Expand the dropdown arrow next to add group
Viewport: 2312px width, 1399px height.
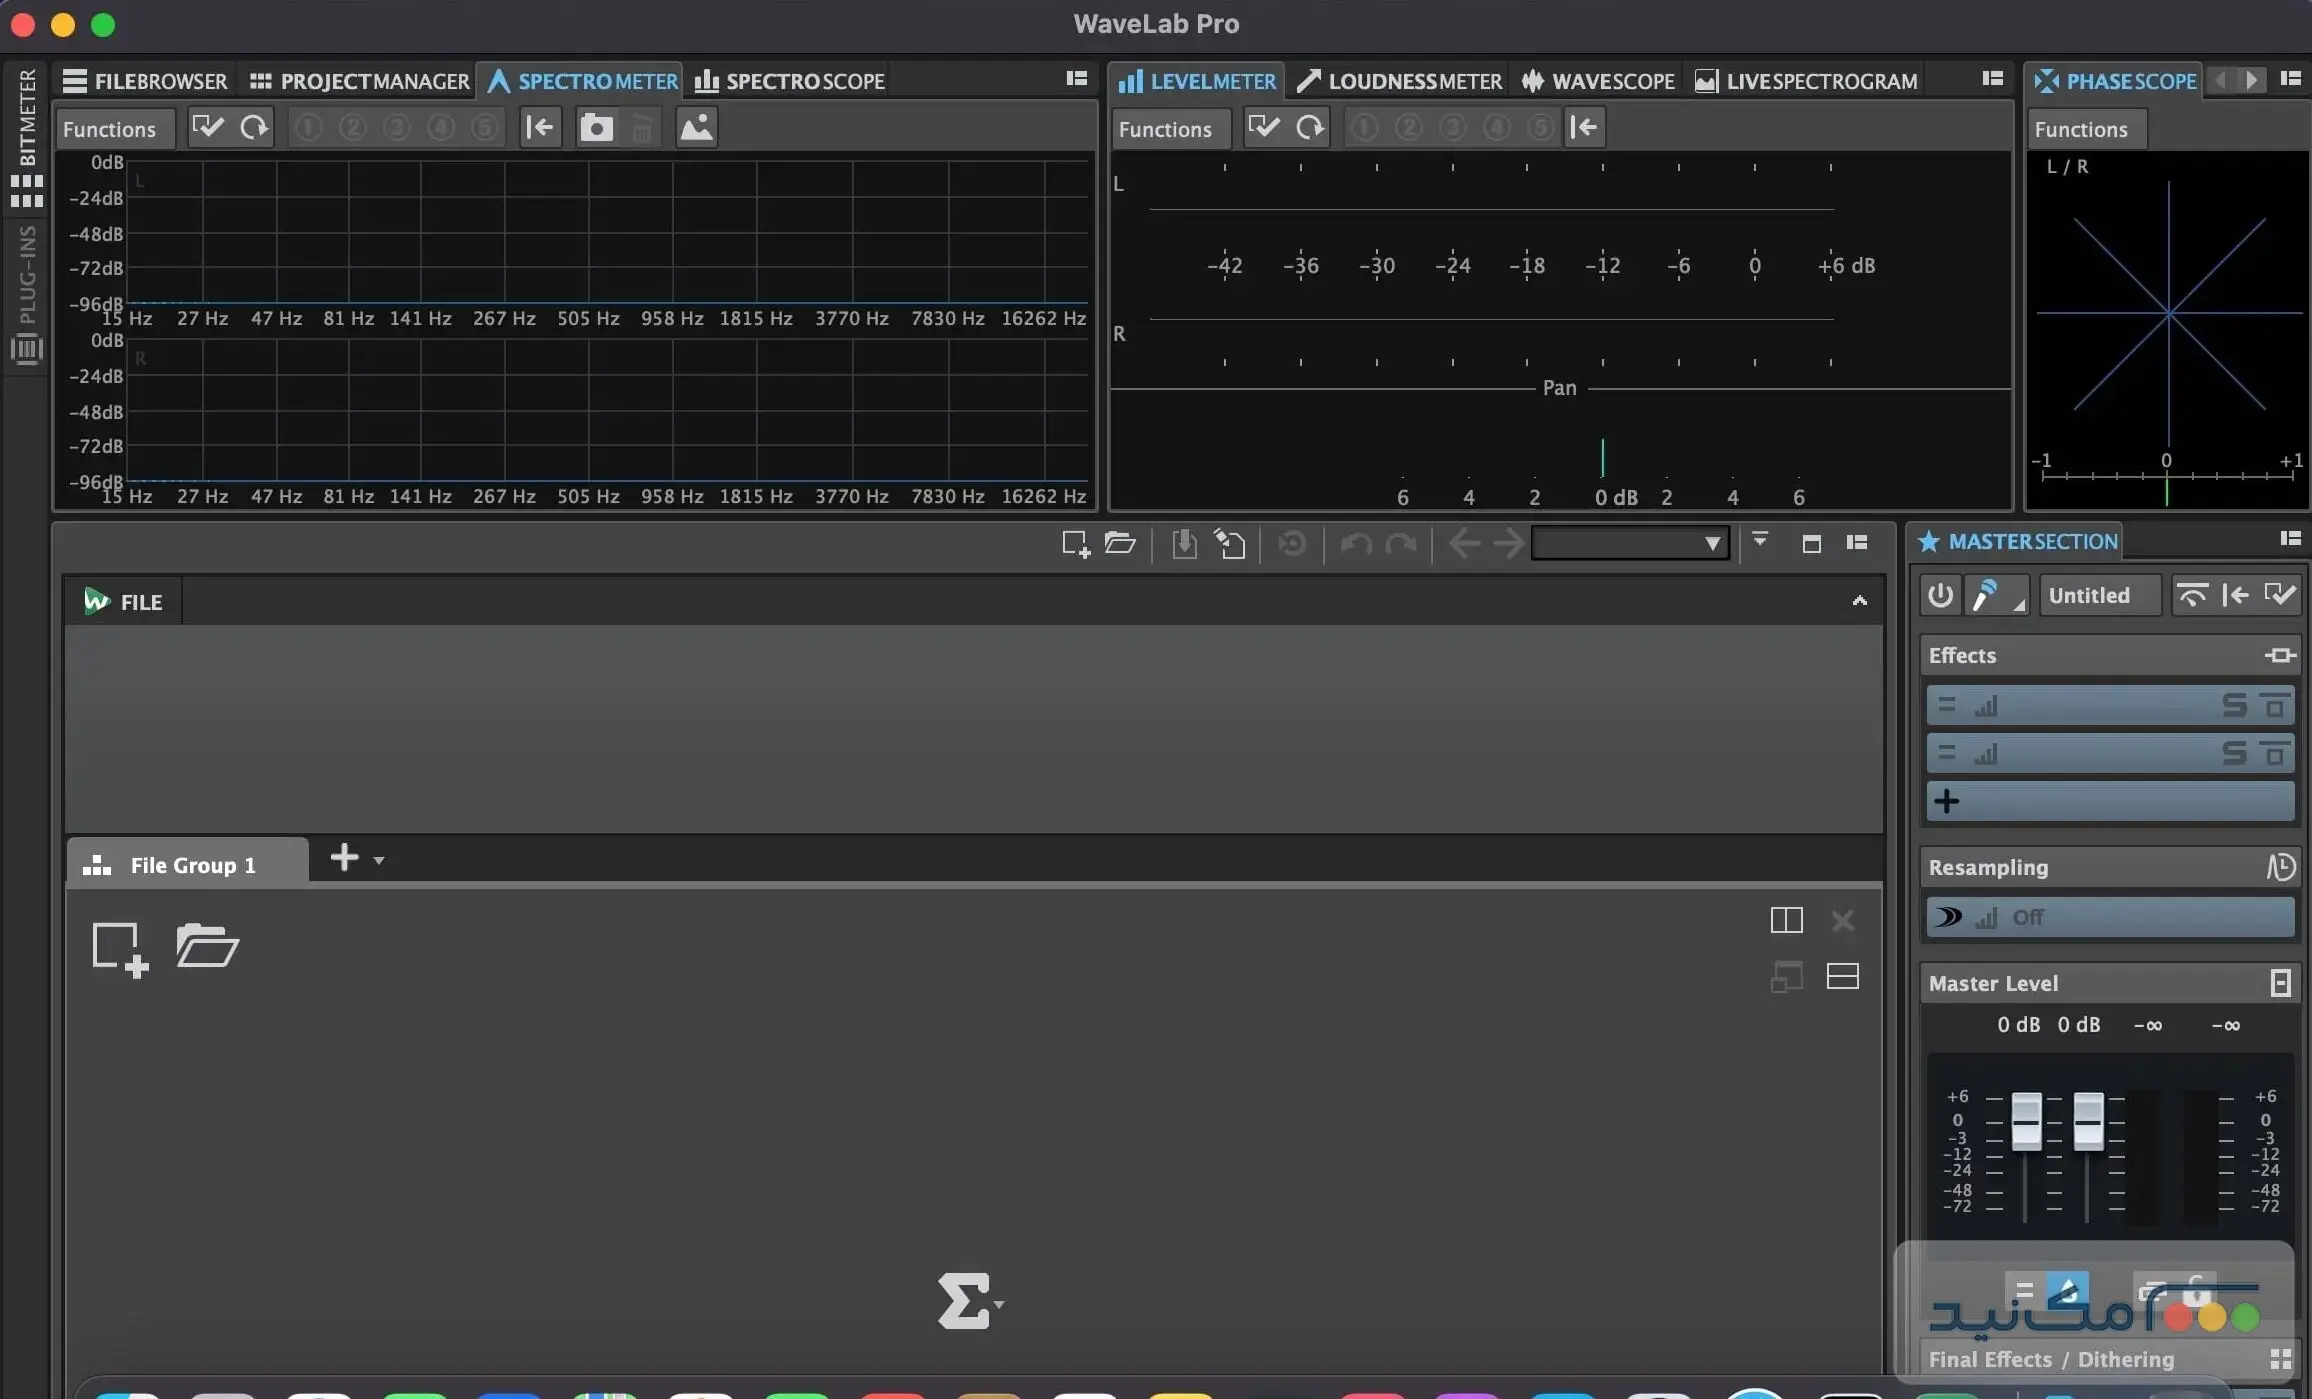pos(379,860)
